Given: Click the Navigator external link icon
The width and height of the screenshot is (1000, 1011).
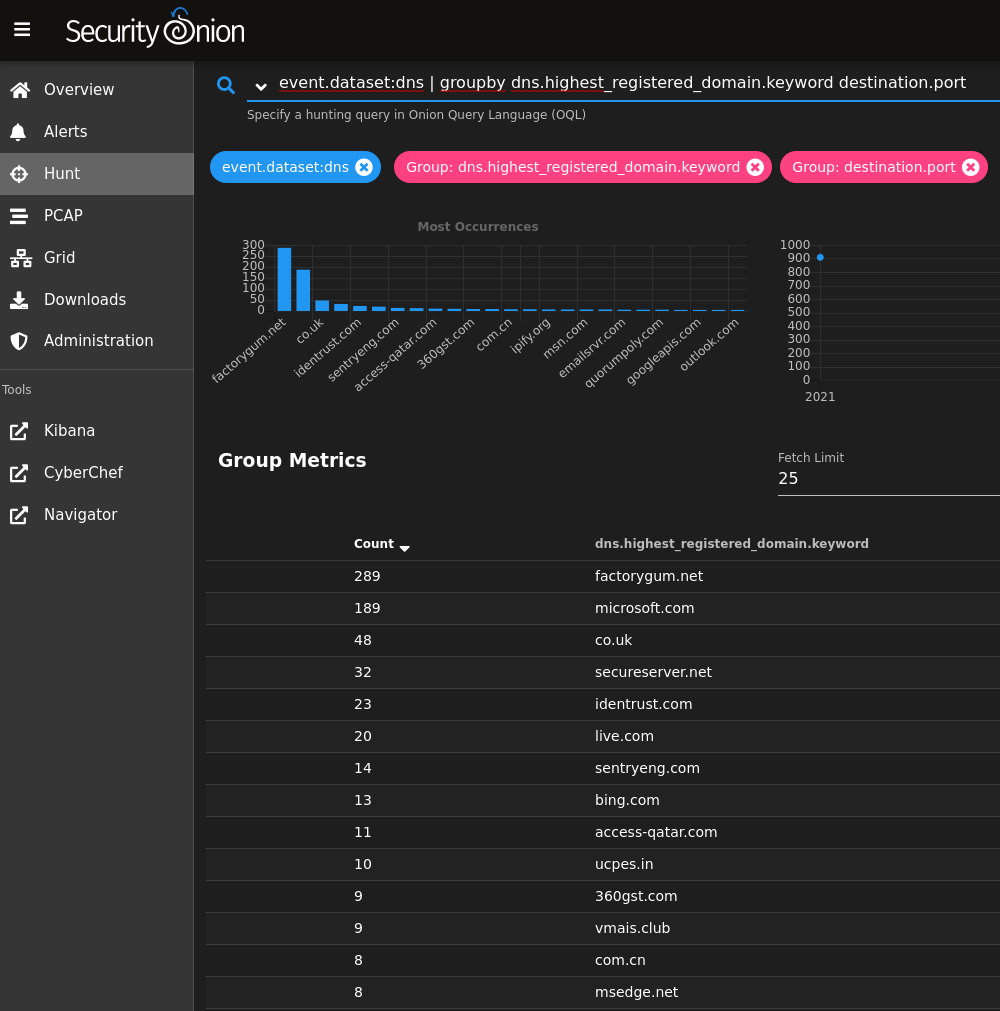Looking at the screenshot, I should point(19,515).
